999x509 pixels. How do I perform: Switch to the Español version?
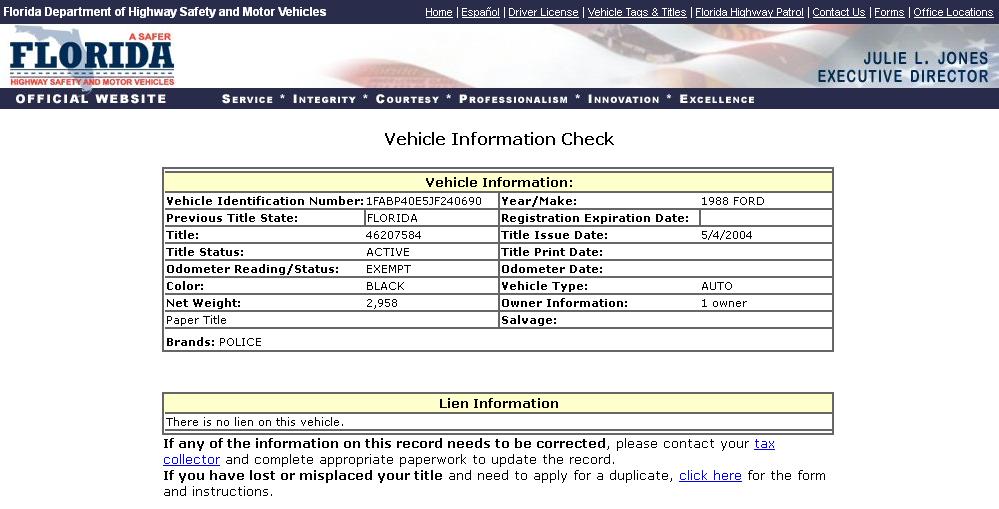click(x=480, y=12)
